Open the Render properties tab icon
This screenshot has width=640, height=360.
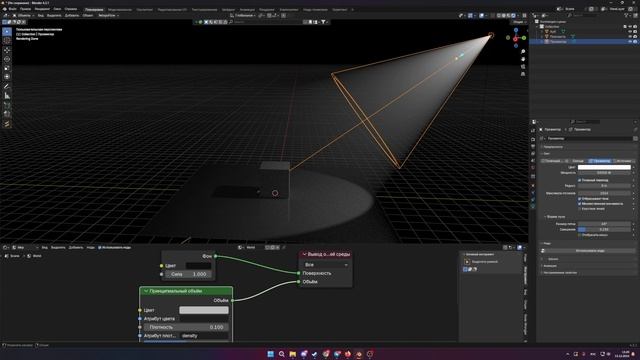tap(533, 139)
